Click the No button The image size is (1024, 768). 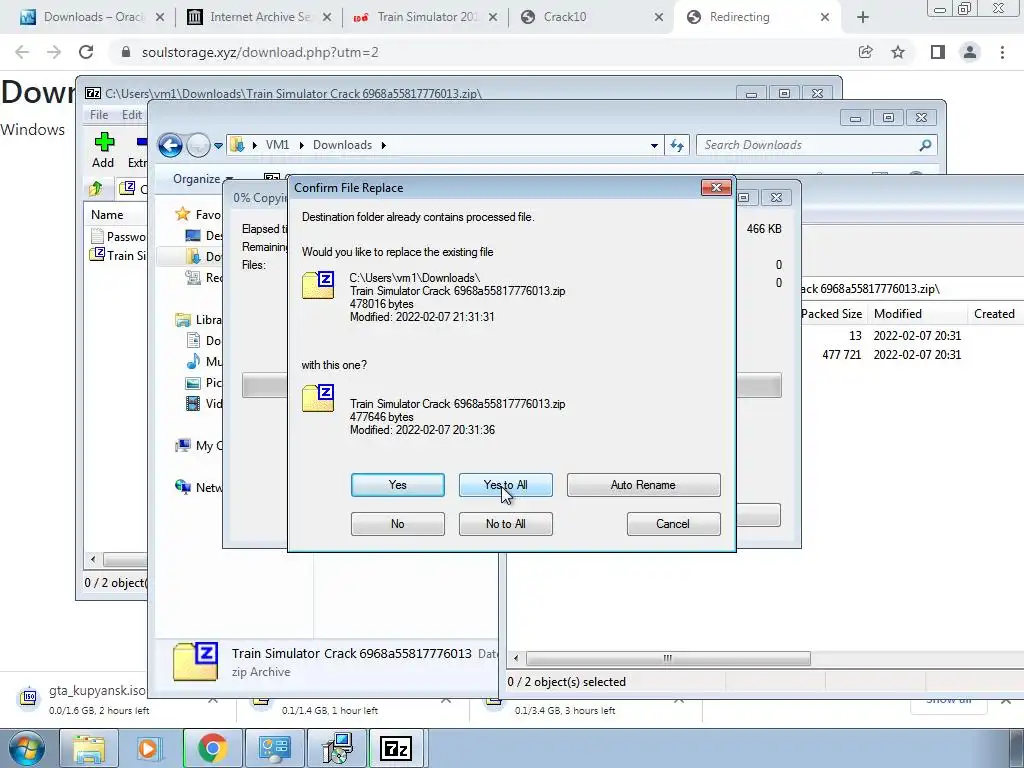(398, 524)
